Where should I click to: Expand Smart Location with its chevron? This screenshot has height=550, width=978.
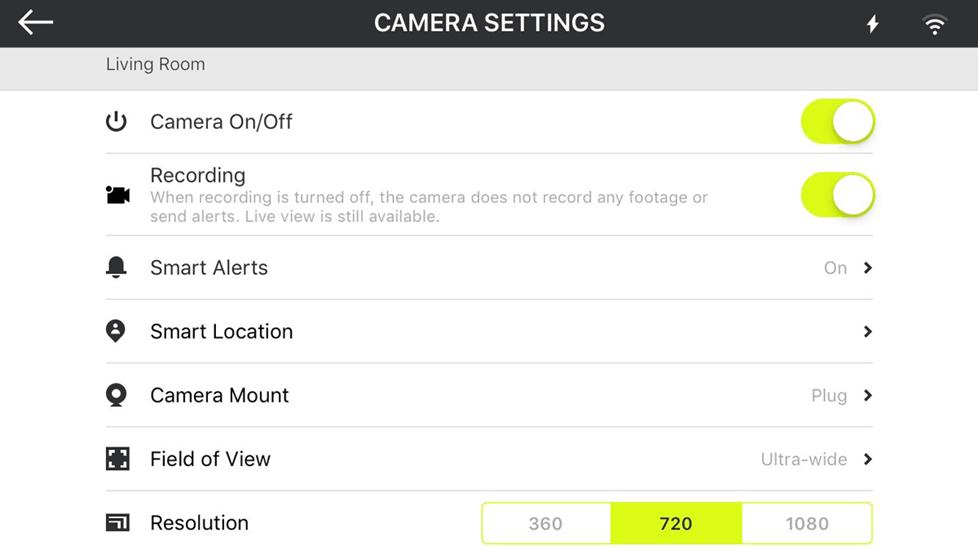coord(868,331)
